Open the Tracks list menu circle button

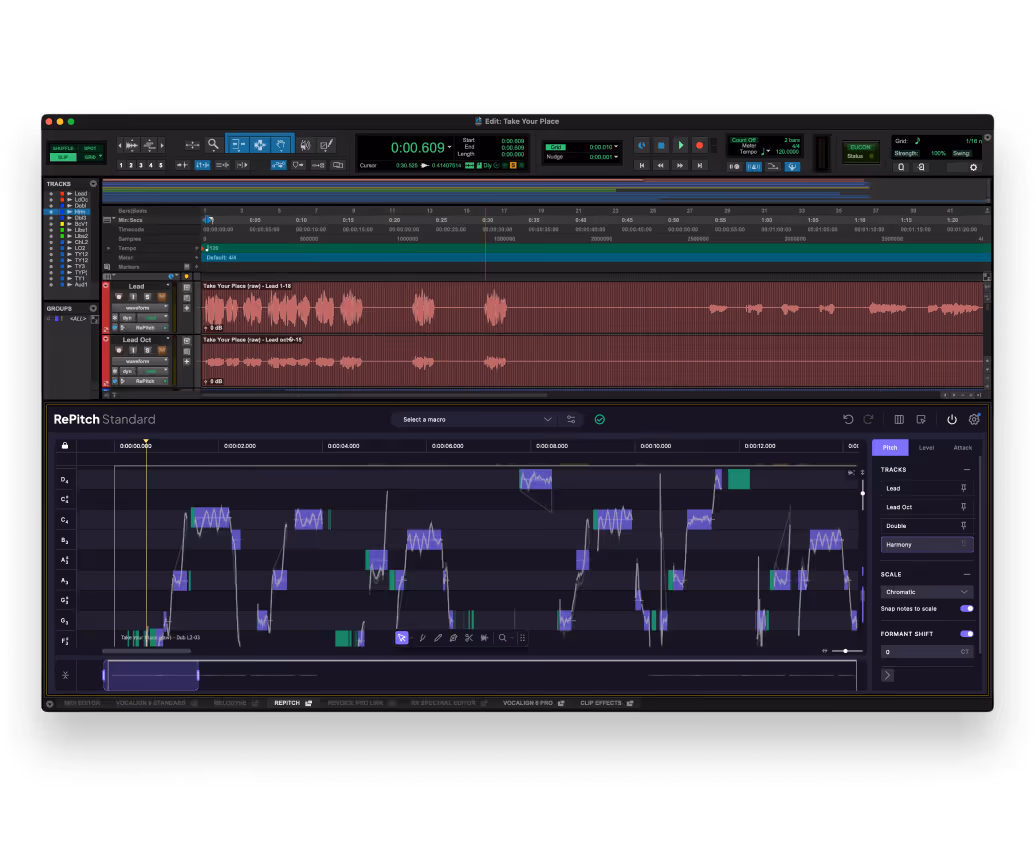click(93, 184)
